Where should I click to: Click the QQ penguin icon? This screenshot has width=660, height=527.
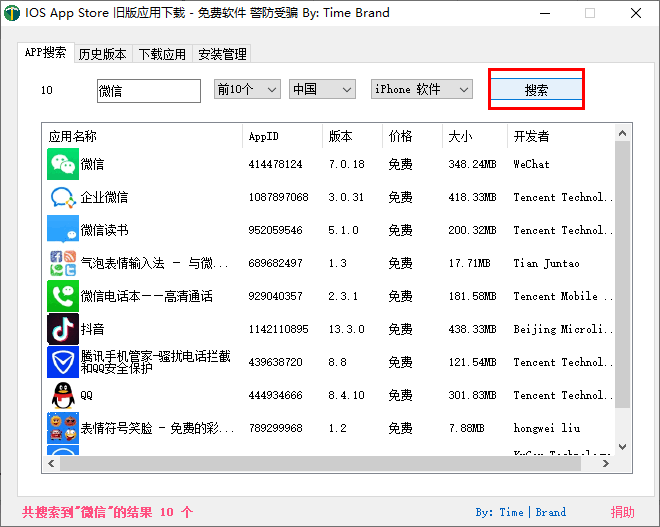pos(63,395)
